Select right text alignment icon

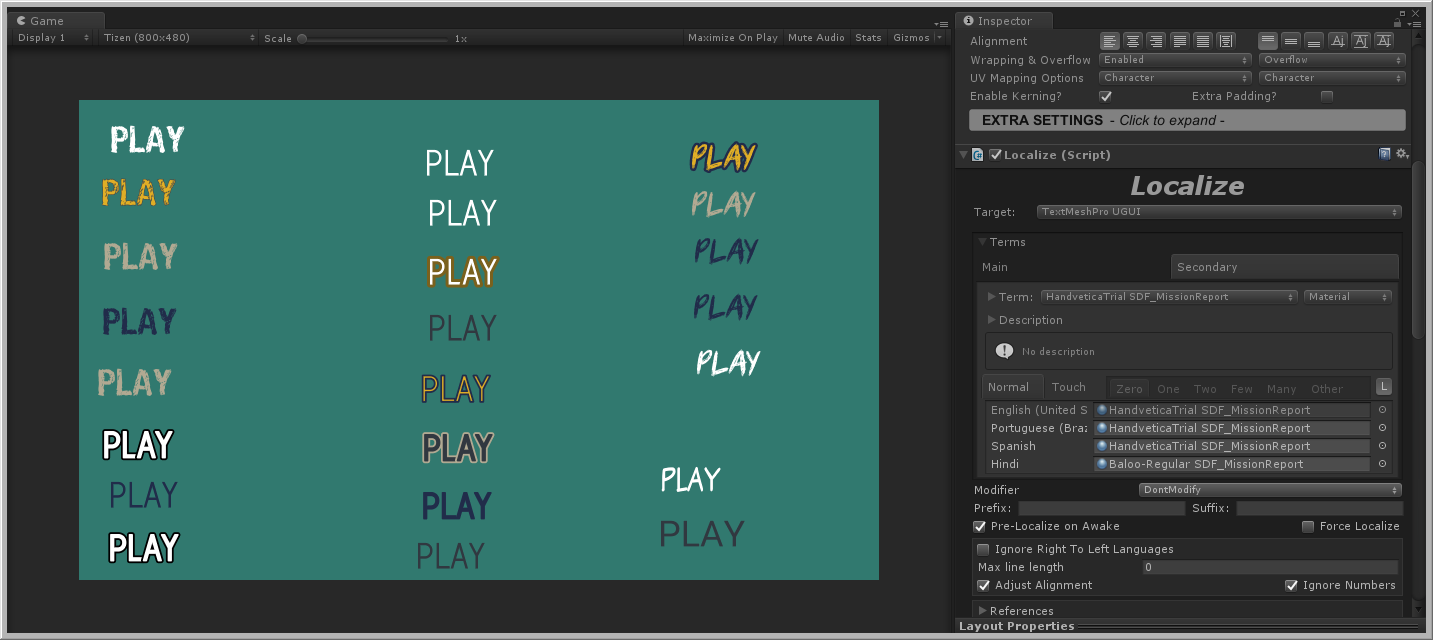1156,41
